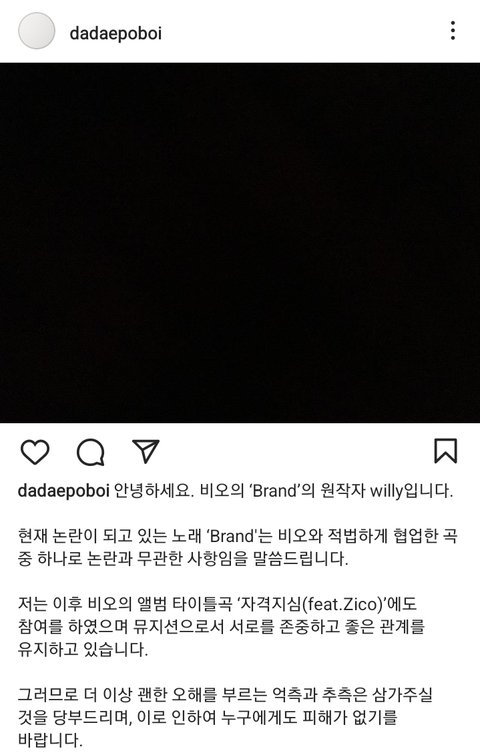Tap the line 유지하고 있습니다
The height and width of the screenshot is (753, 480).
click(83, 649)
